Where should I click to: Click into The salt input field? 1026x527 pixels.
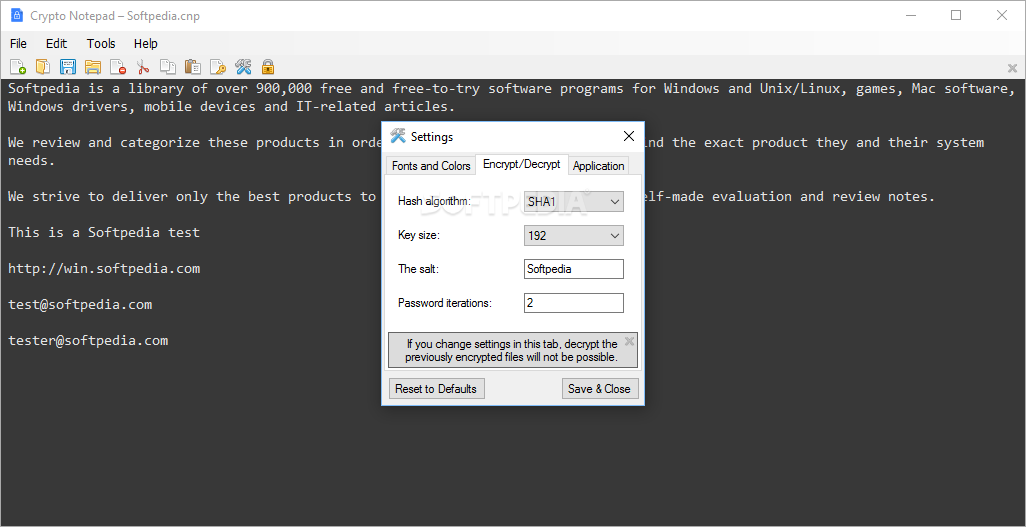point(574,269)
